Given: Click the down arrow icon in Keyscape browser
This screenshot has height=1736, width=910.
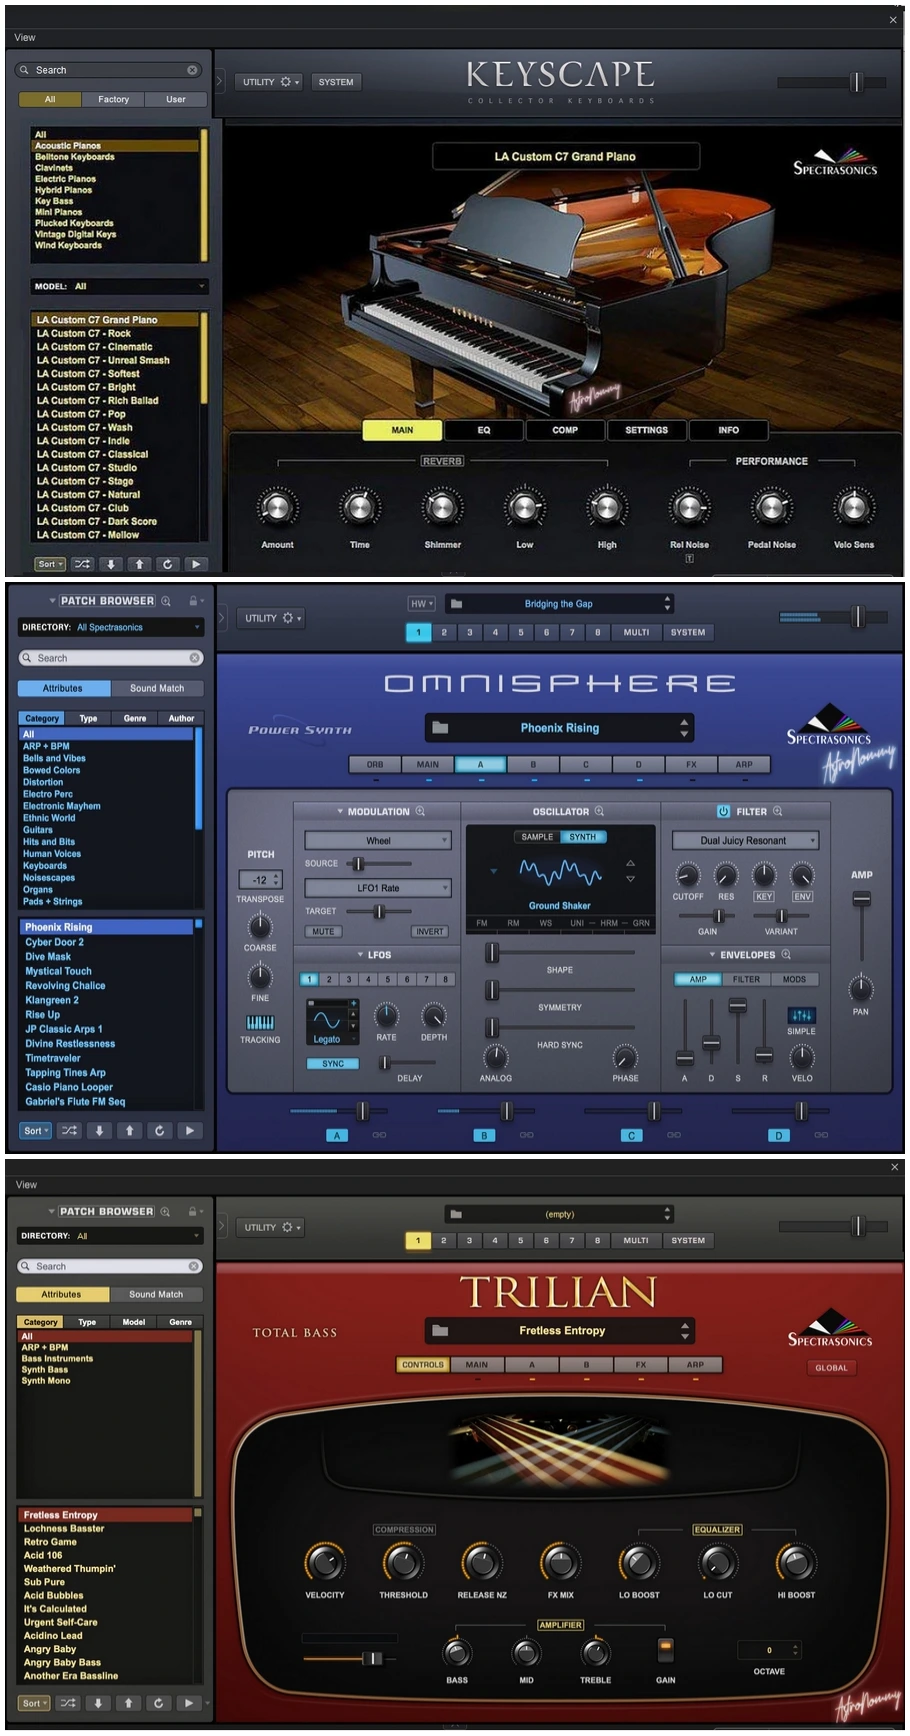Looking at the screenshot, I should [111, 564].
